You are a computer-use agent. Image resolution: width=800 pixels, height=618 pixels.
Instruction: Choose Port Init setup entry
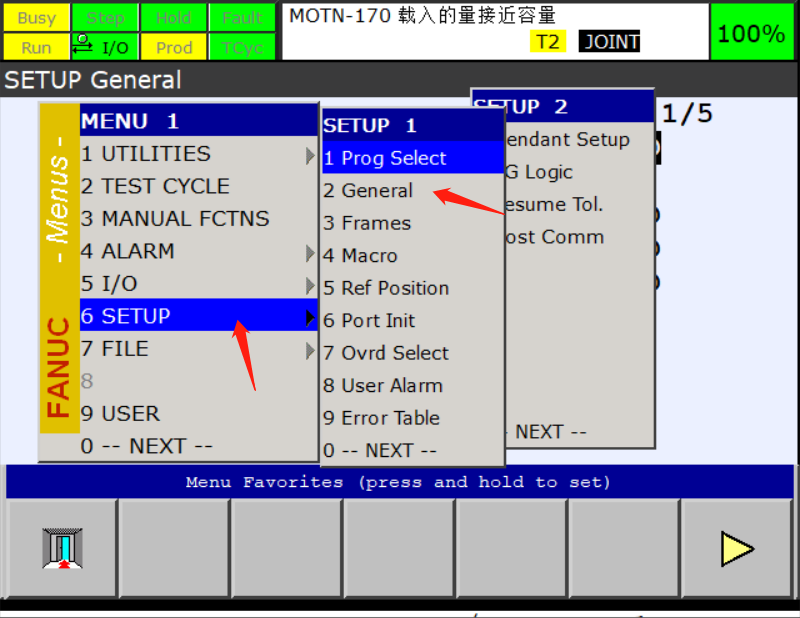point(413,320)
